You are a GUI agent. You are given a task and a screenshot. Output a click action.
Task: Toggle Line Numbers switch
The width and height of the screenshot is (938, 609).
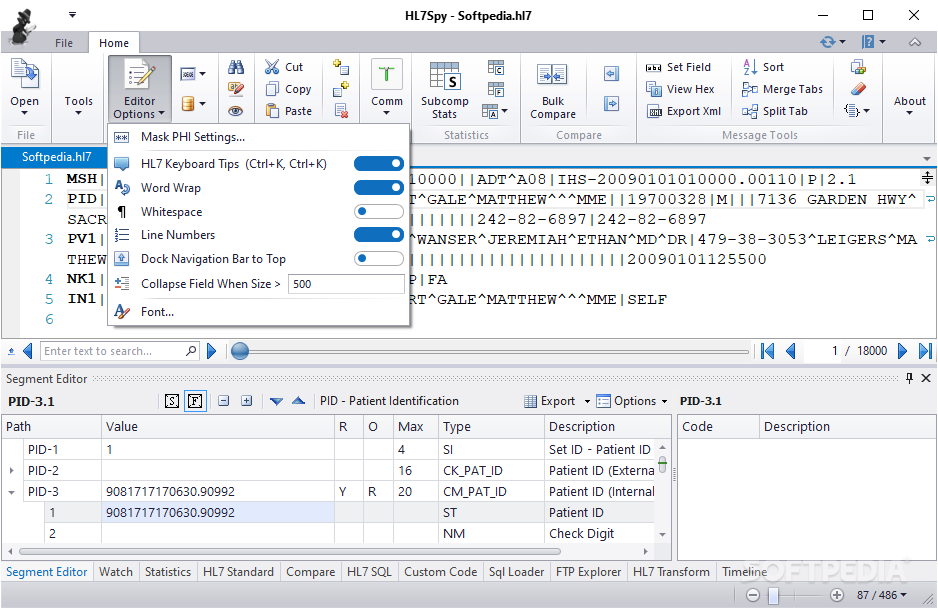pos(379,235)
